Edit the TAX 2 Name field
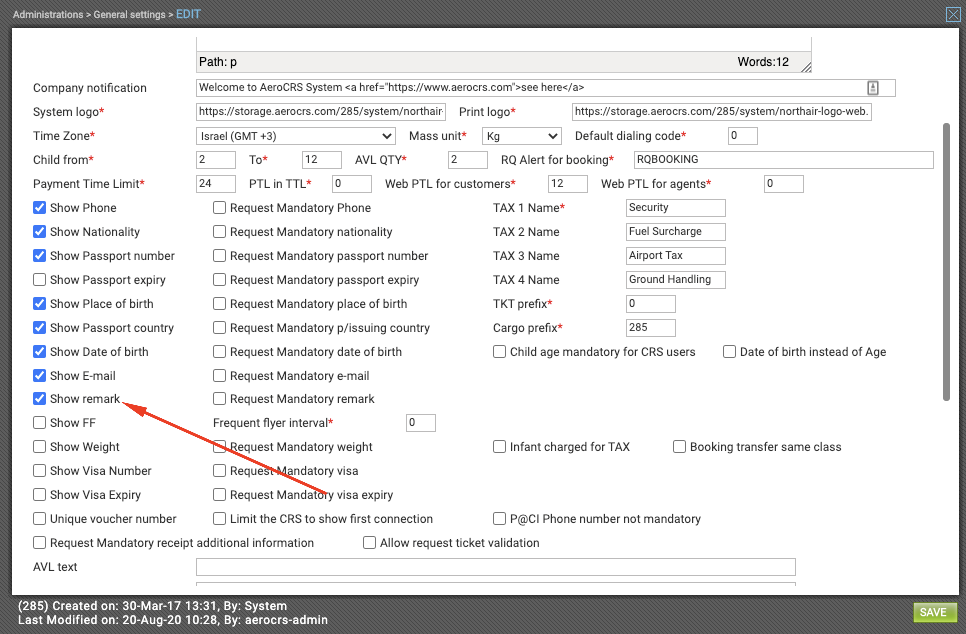This screenshot has height=634, width=966. 676,232
